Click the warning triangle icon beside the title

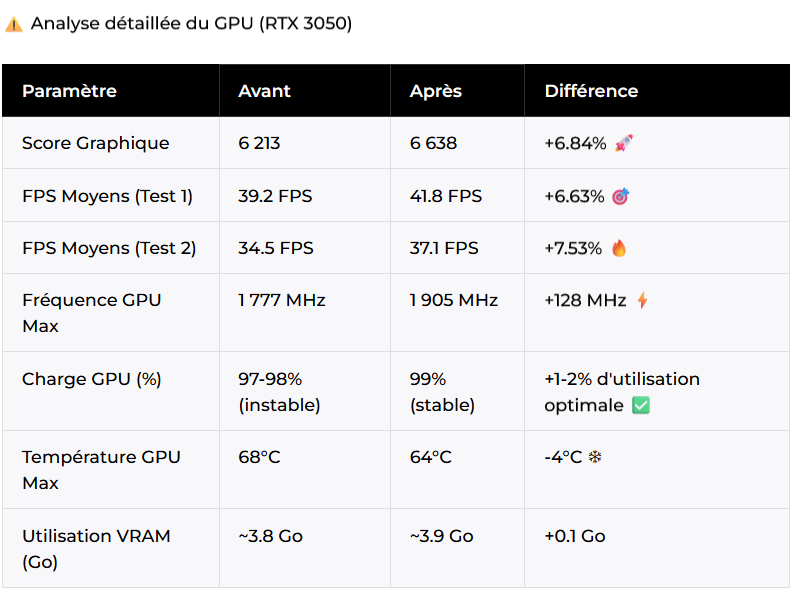[x=14, y=24]
